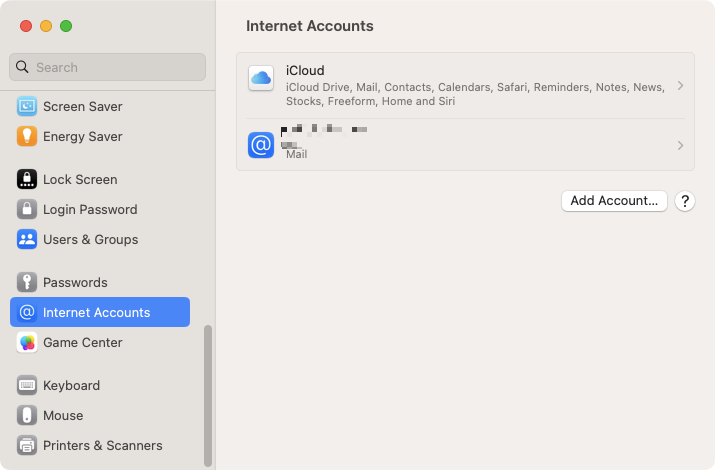The height and width of the screenshot is (470, 715).
Task: Click the Add Account… button
Action: click(x=614, y=201)
